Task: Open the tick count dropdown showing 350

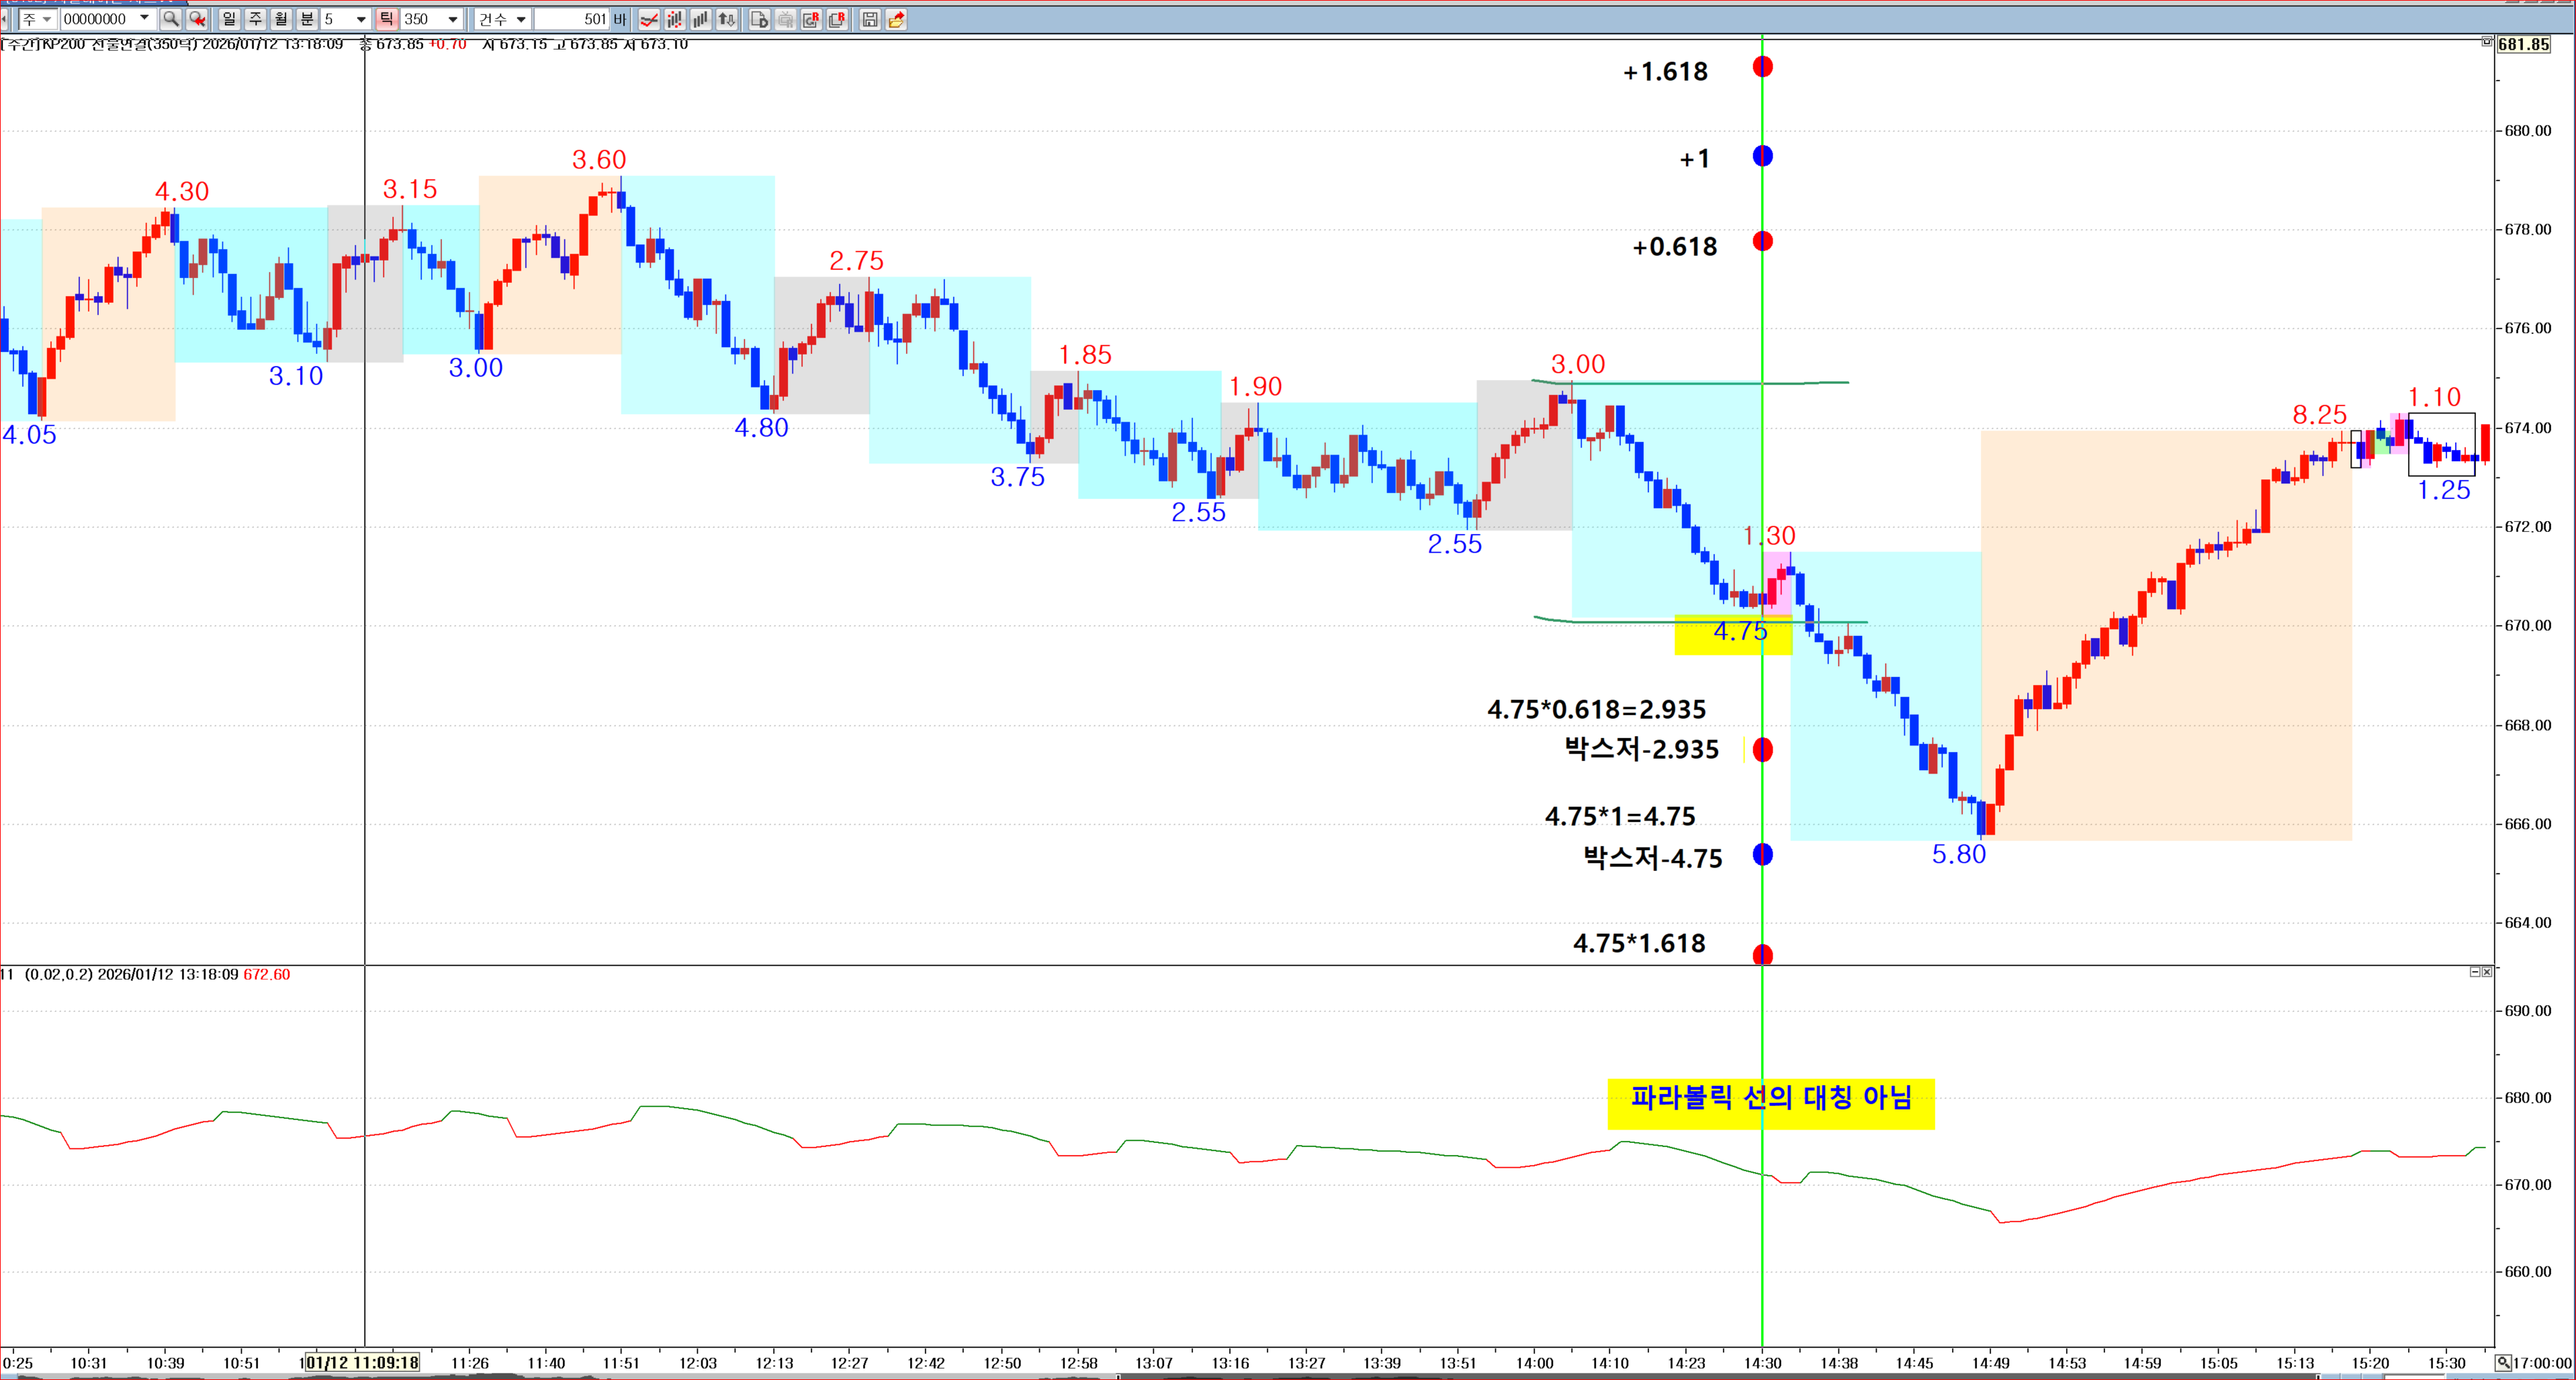Action: 453,19
